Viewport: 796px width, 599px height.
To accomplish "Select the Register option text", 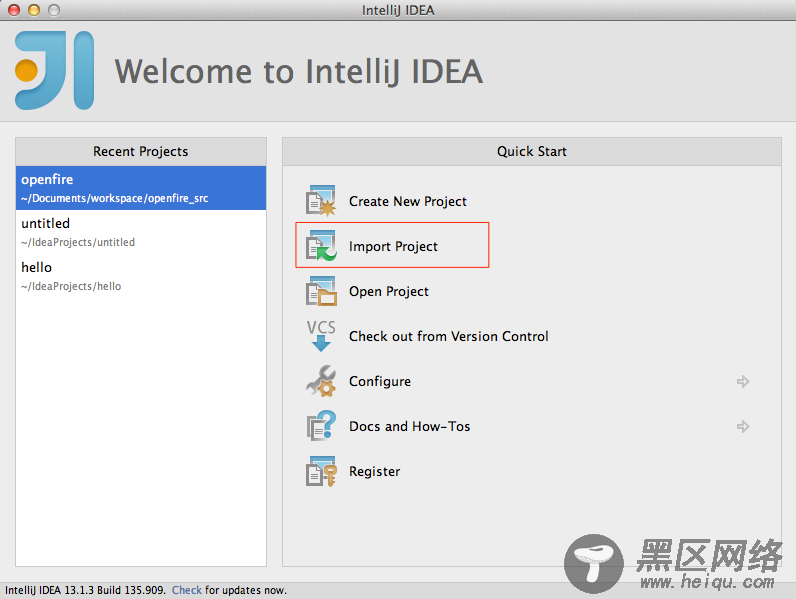I will tap(375, 471).
